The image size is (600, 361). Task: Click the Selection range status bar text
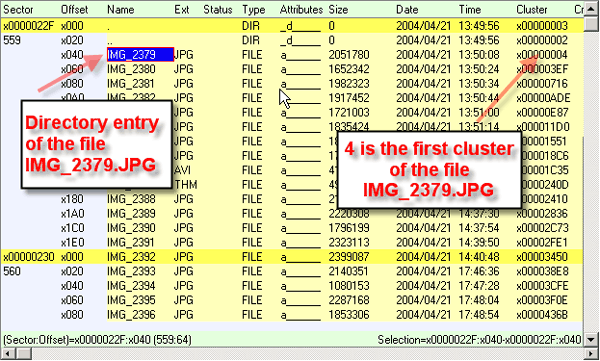479,340
